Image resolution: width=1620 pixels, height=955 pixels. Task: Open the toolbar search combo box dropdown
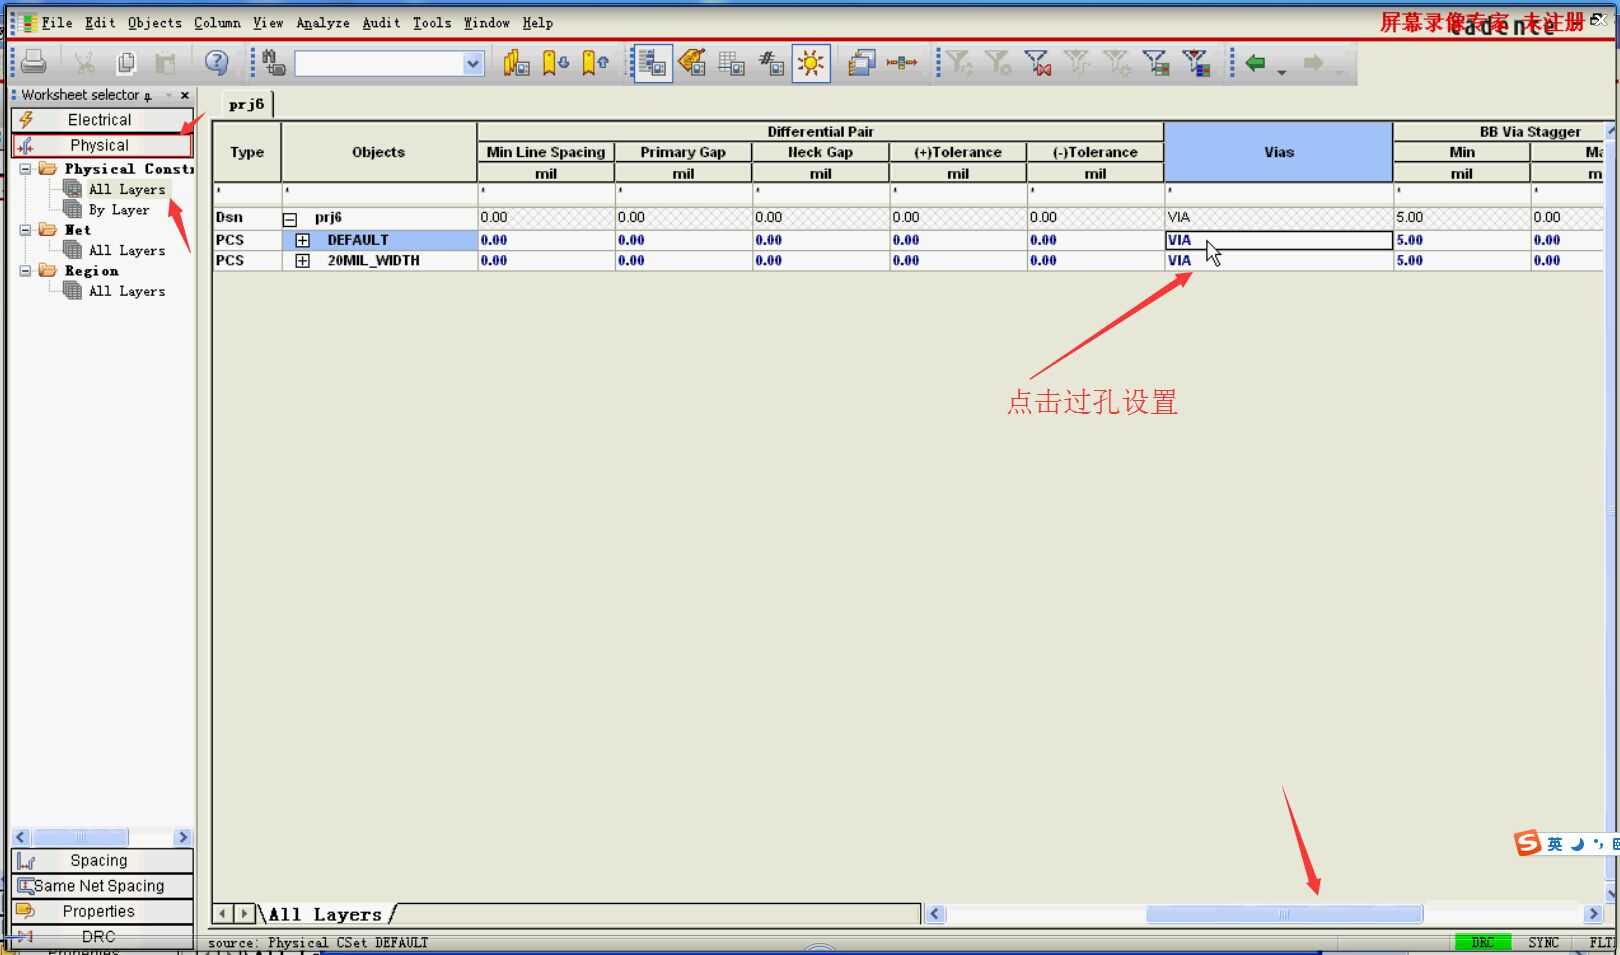click(x=473, y=64)
